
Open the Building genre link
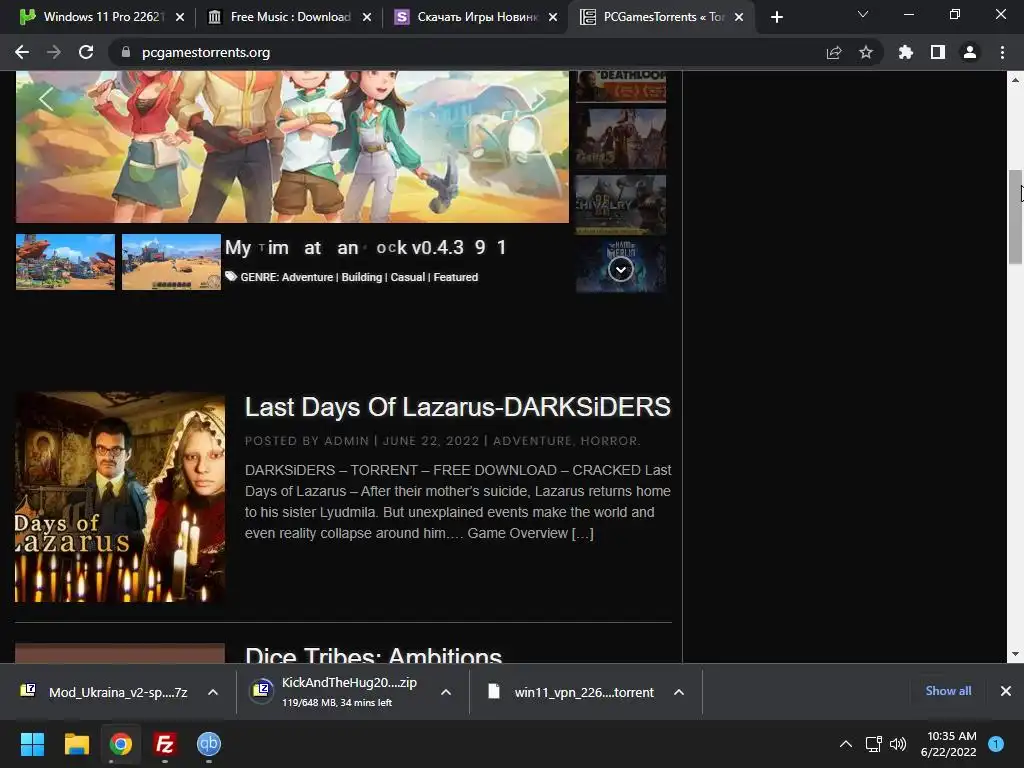pyautogui.click(x=362, y=277)
